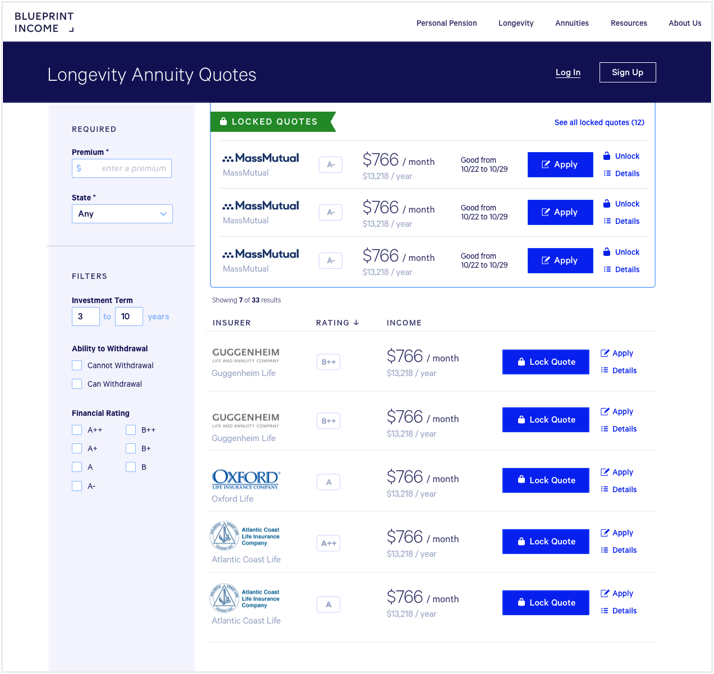Image resolution: width=714 pixels, height=674 pixels.
Task: Focus the Premium input field
Action: 122,168
